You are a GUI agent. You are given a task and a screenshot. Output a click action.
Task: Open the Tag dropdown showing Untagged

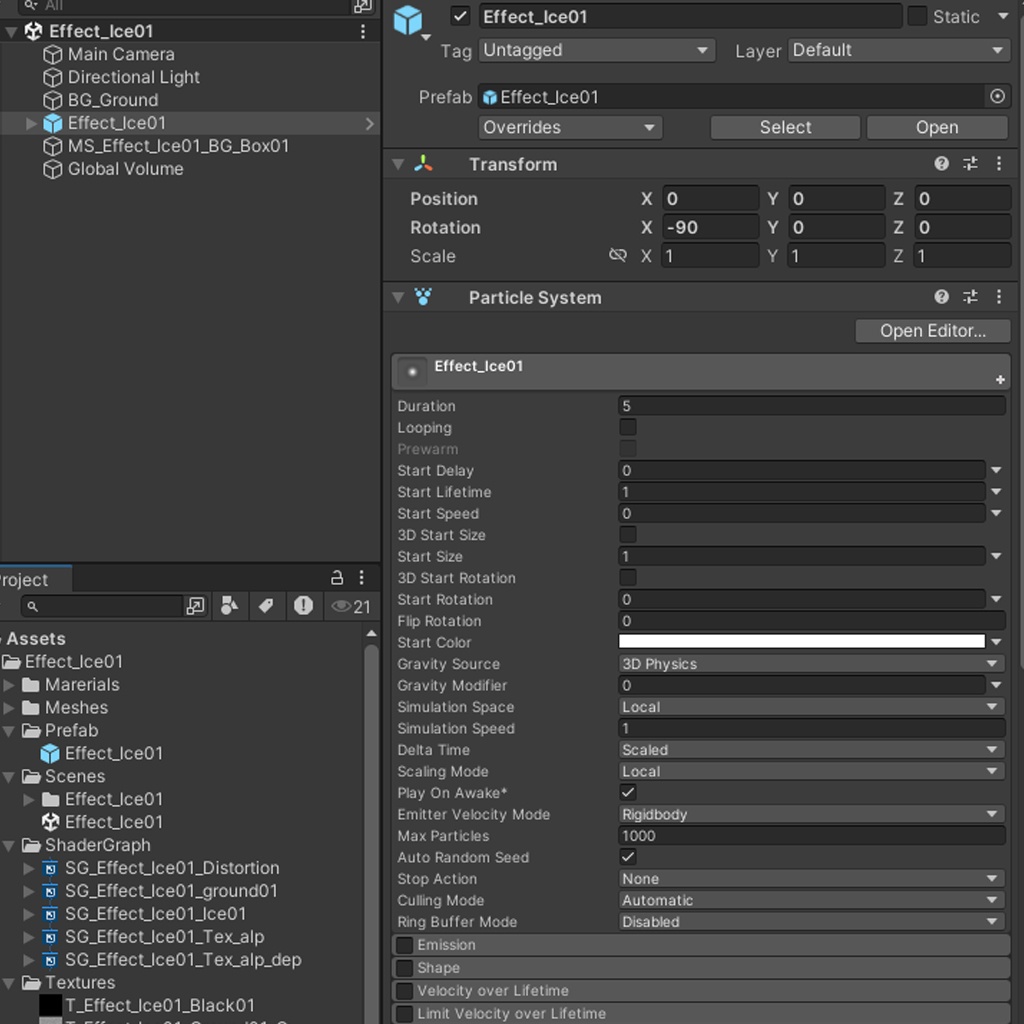click(x=596, y=50)
